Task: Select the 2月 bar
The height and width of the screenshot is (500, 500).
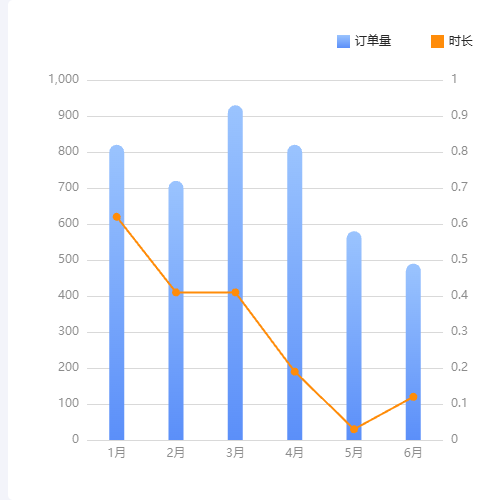Action: (176, 310)
